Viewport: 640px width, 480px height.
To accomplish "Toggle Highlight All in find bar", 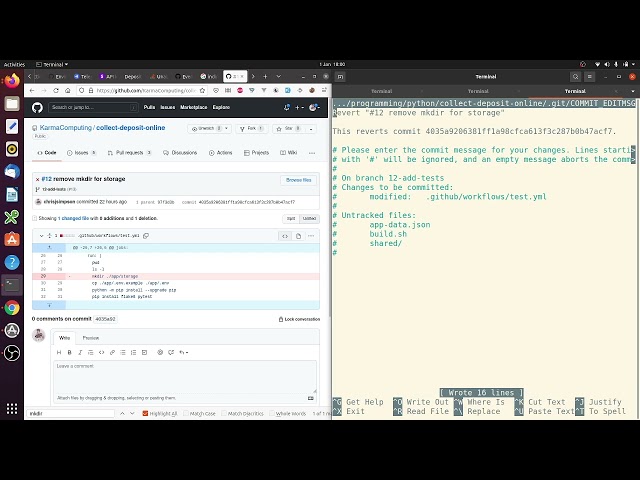I will pyautogui.click(x=160, y=413).
